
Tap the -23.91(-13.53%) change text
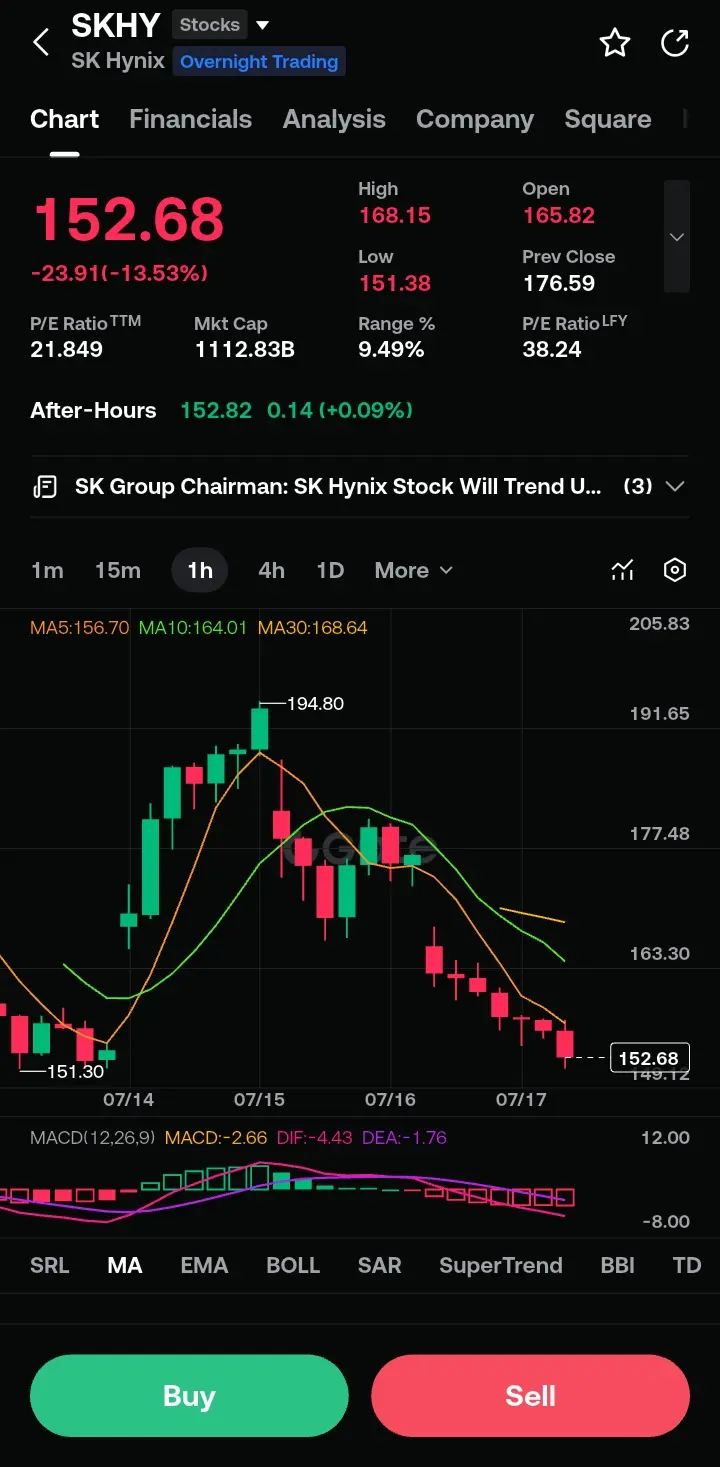click(x=119, y=273)
